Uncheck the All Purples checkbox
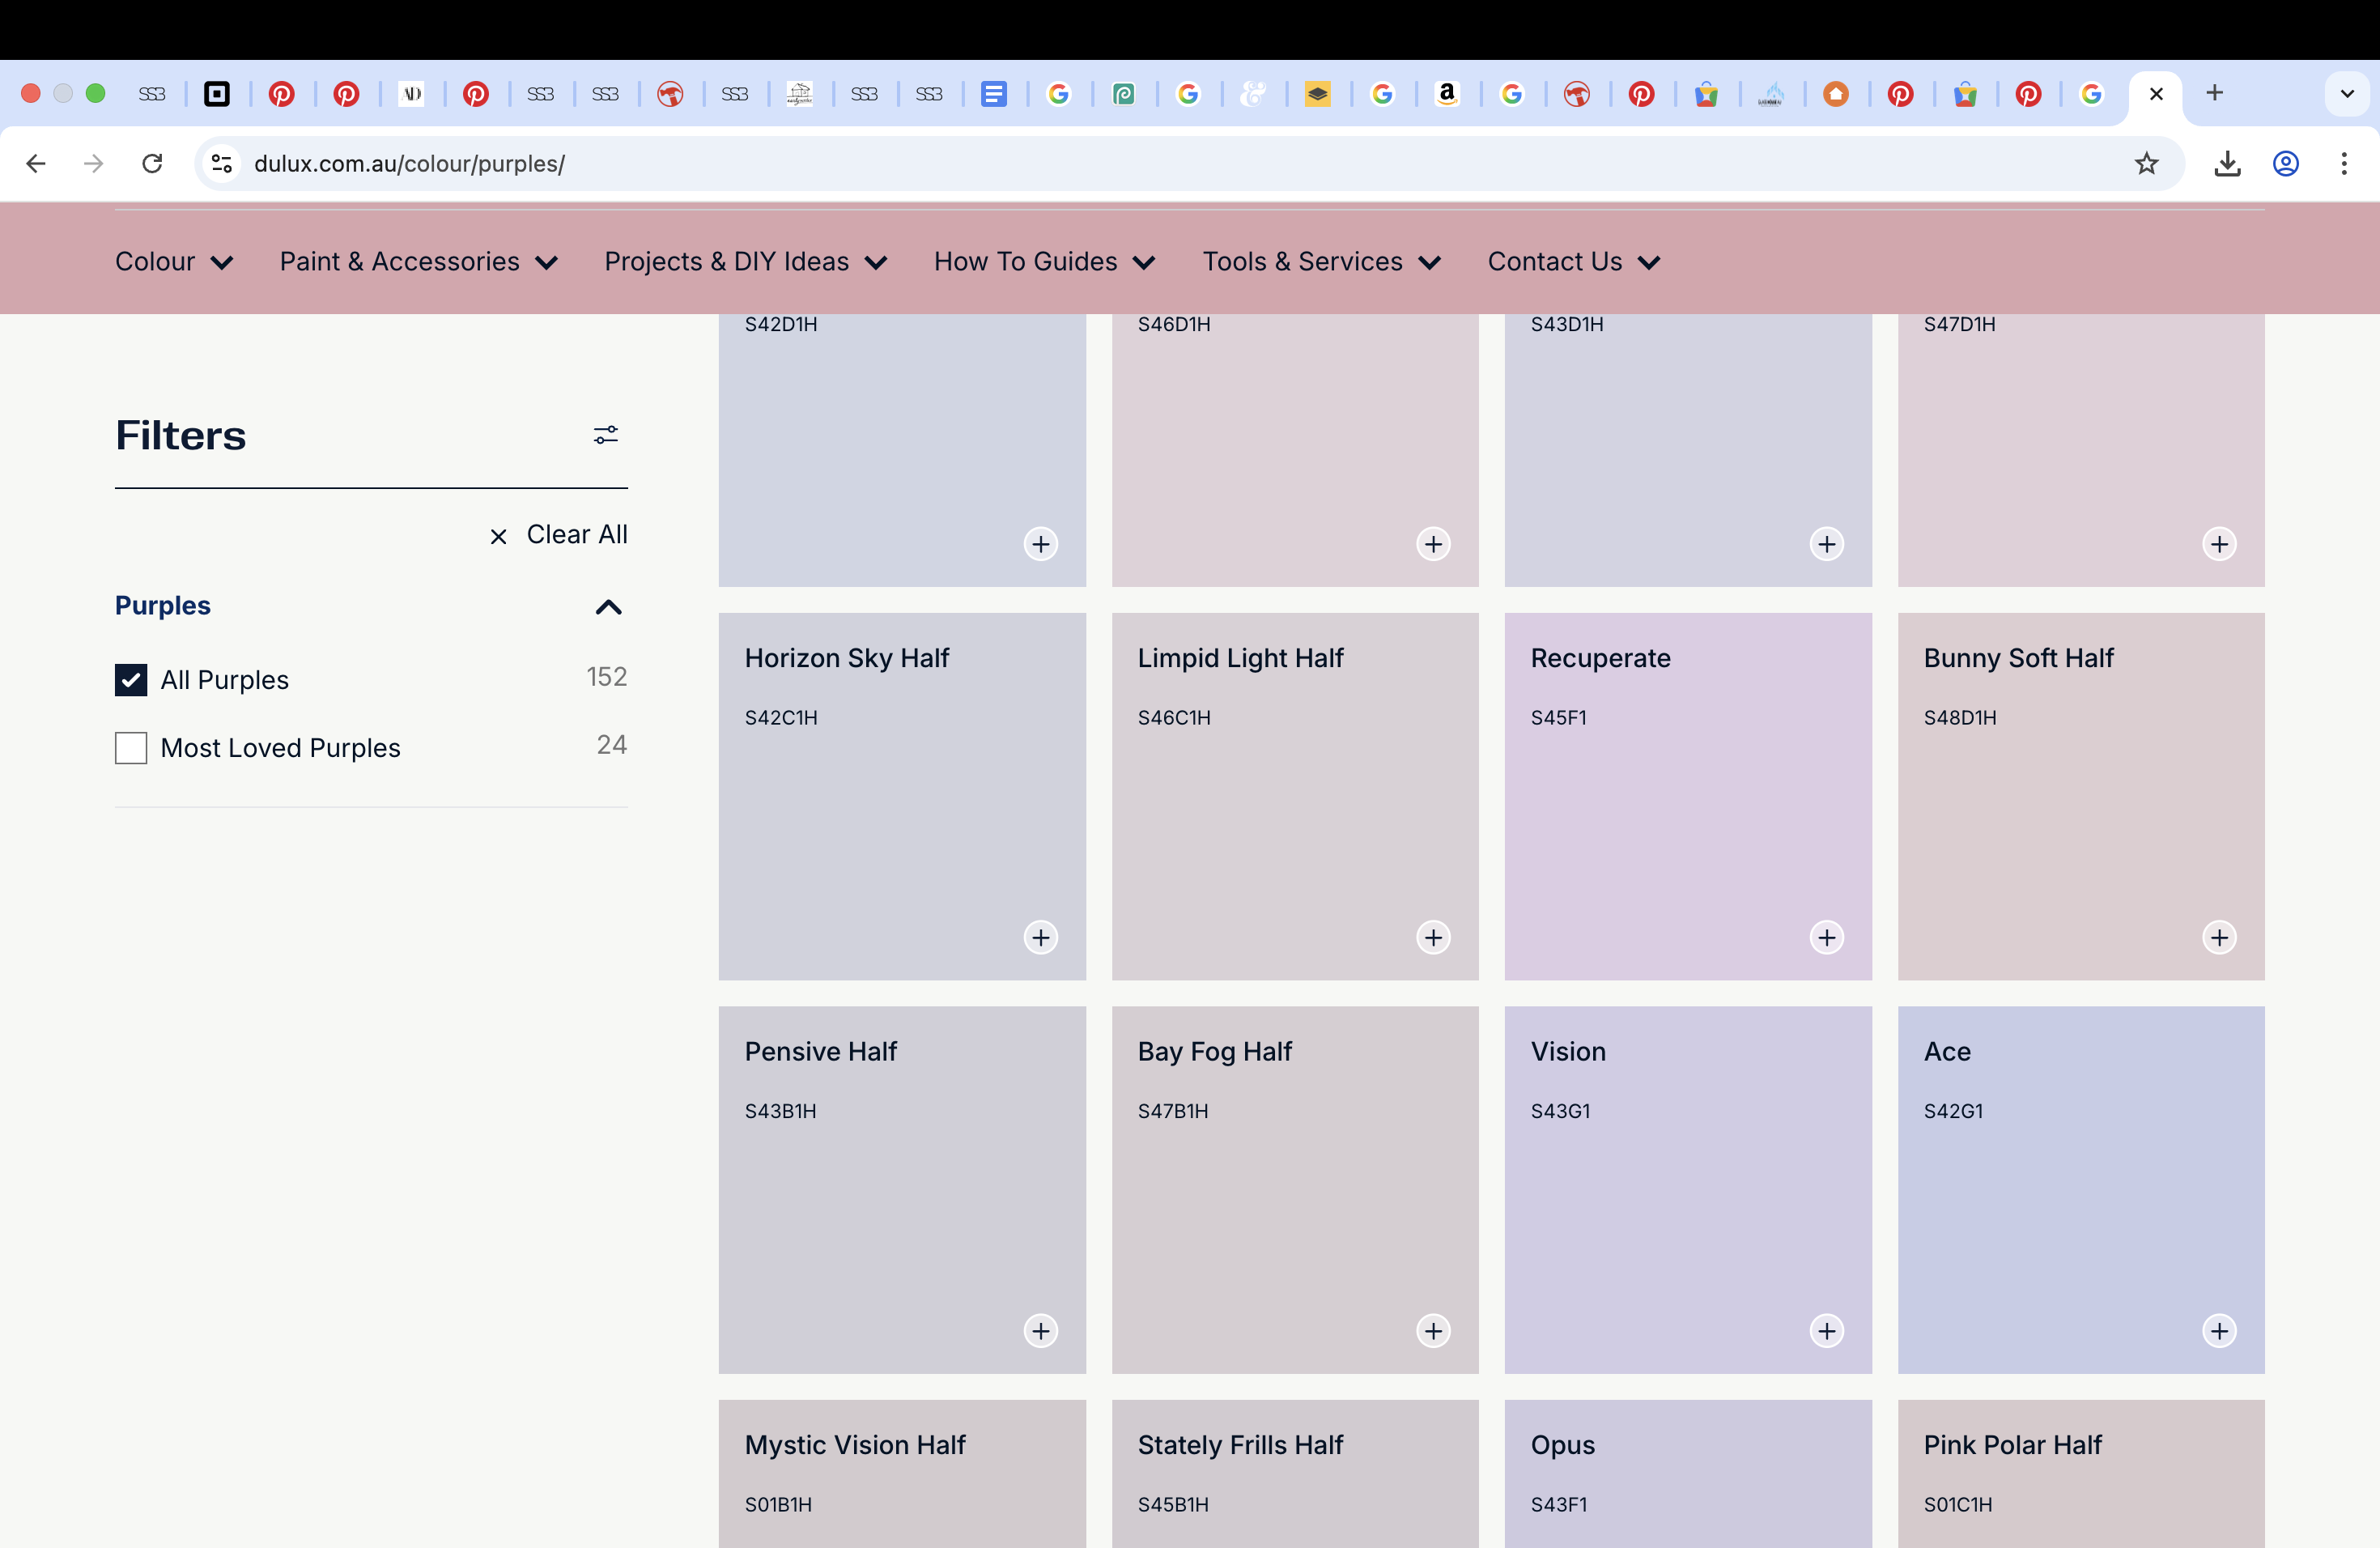Image resolution: width=2380 pixels, height=1548 pixels. tap(131, 680)
